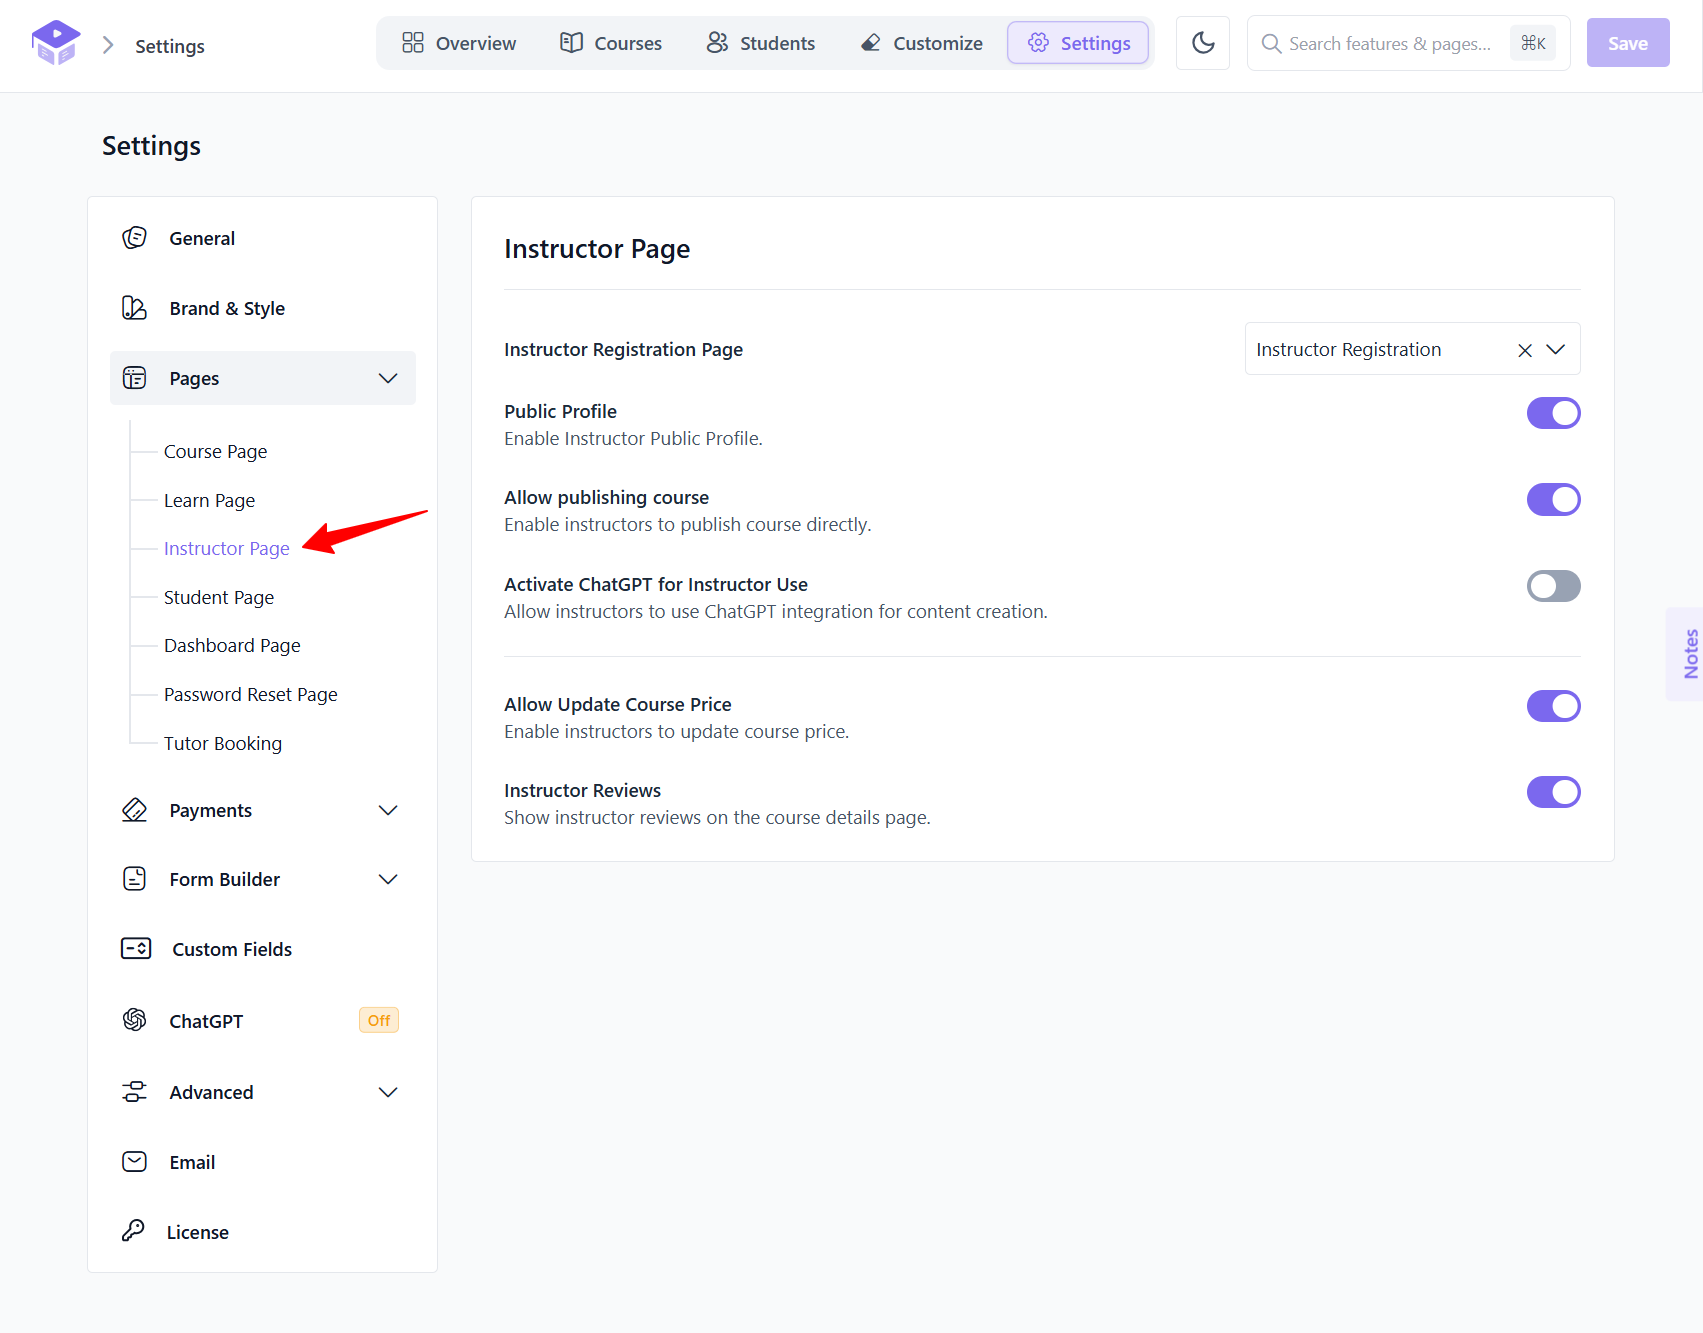Click the Form Builder icon

click(x=134, y=879)
